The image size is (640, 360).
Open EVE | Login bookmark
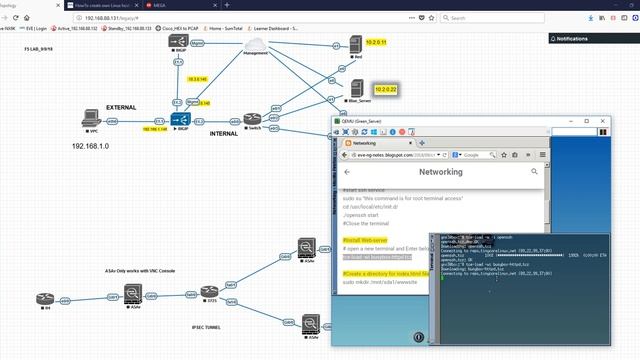click(x=33, y=29)
